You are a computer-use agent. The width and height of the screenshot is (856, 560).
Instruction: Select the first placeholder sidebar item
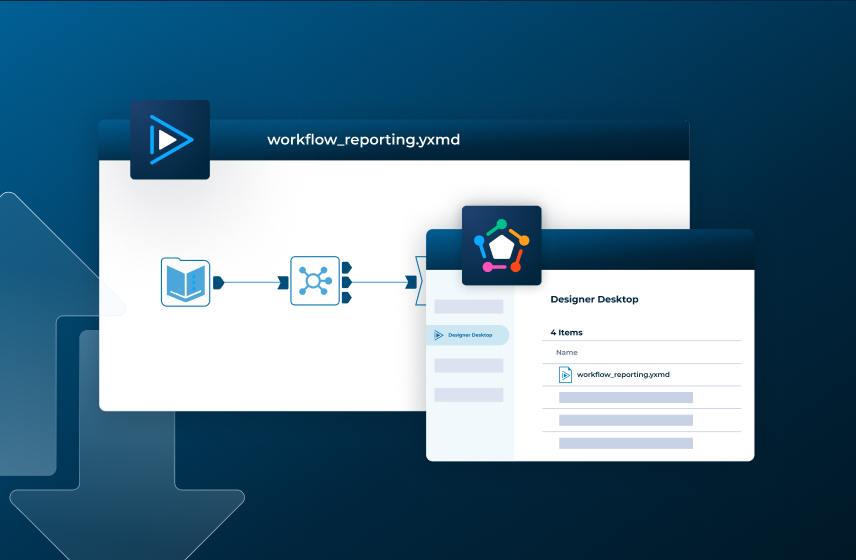[468, 306]
